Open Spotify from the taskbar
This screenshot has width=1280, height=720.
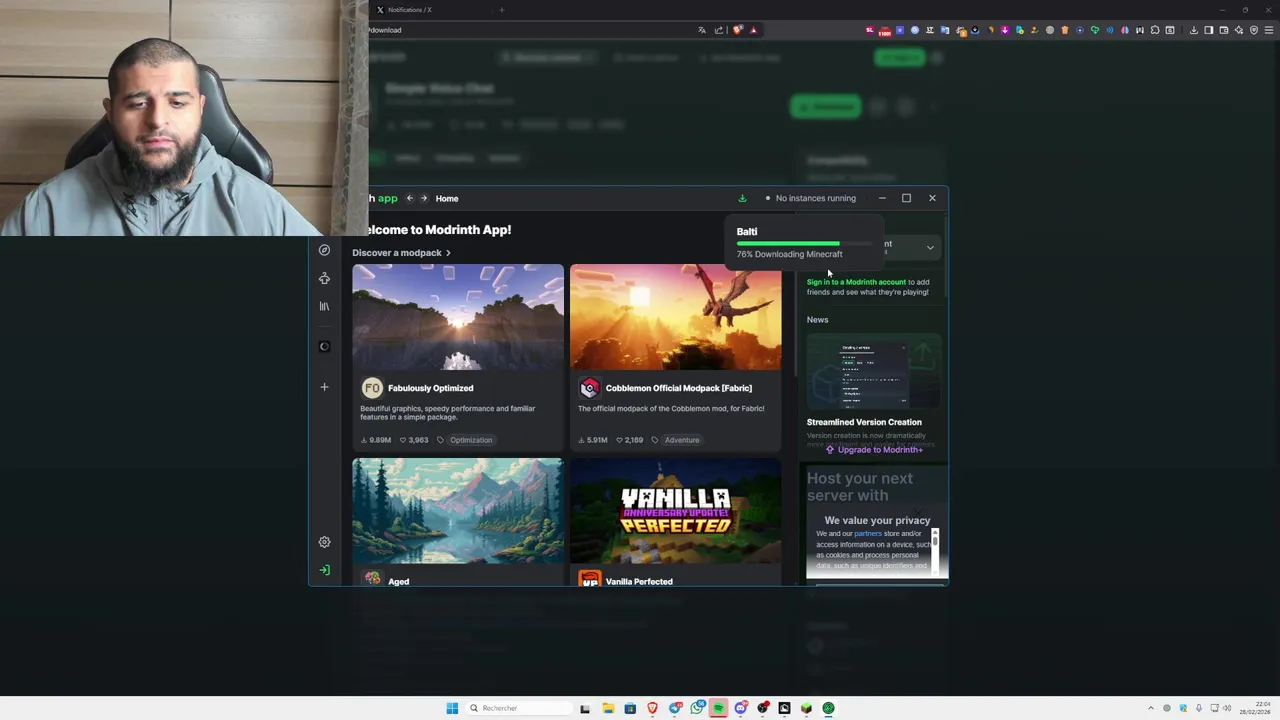pos(718,708)
